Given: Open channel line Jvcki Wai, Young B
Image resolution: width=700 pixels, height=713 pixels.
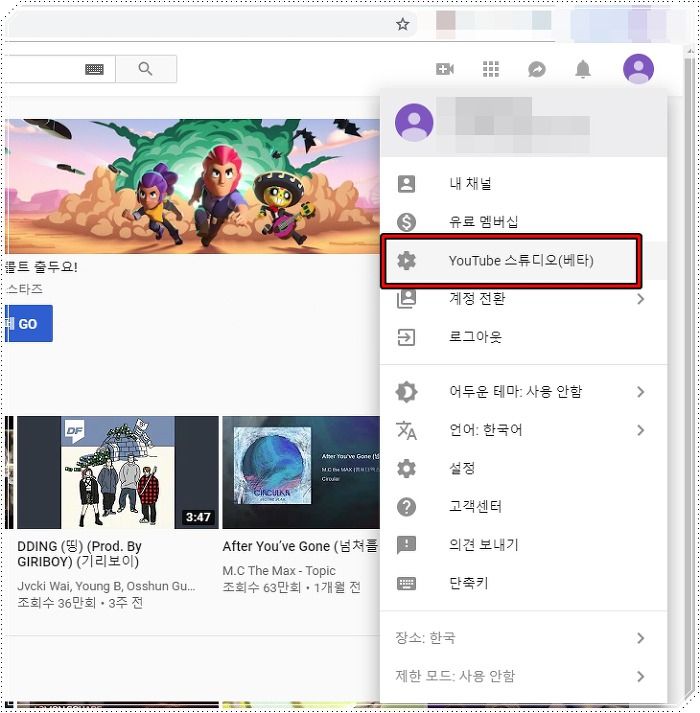Looking at the screenshot, I should (x=106, y=586).
